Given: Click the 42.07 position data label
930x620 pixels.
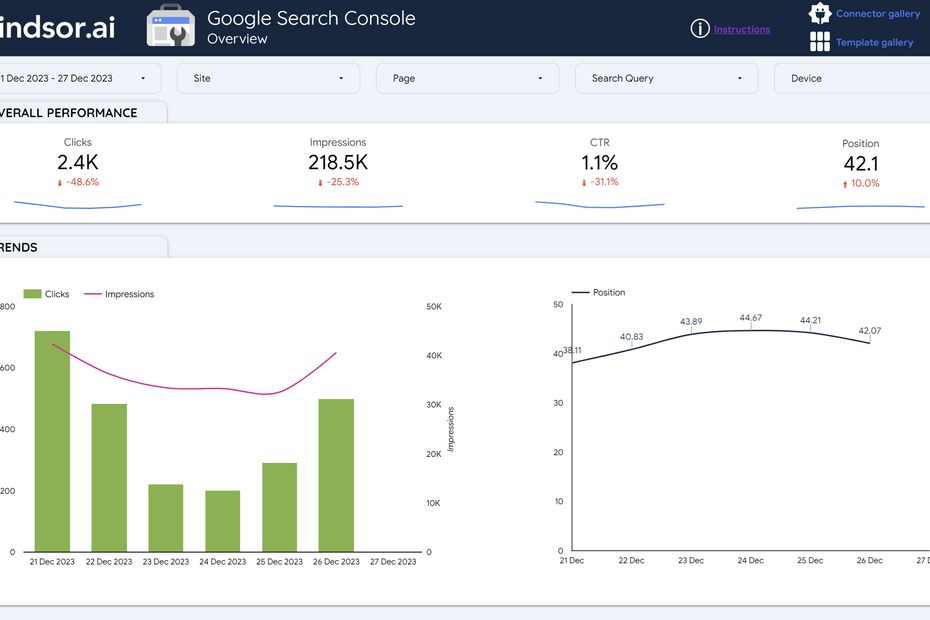Looking at the screenshot, I should coord(870,330).
